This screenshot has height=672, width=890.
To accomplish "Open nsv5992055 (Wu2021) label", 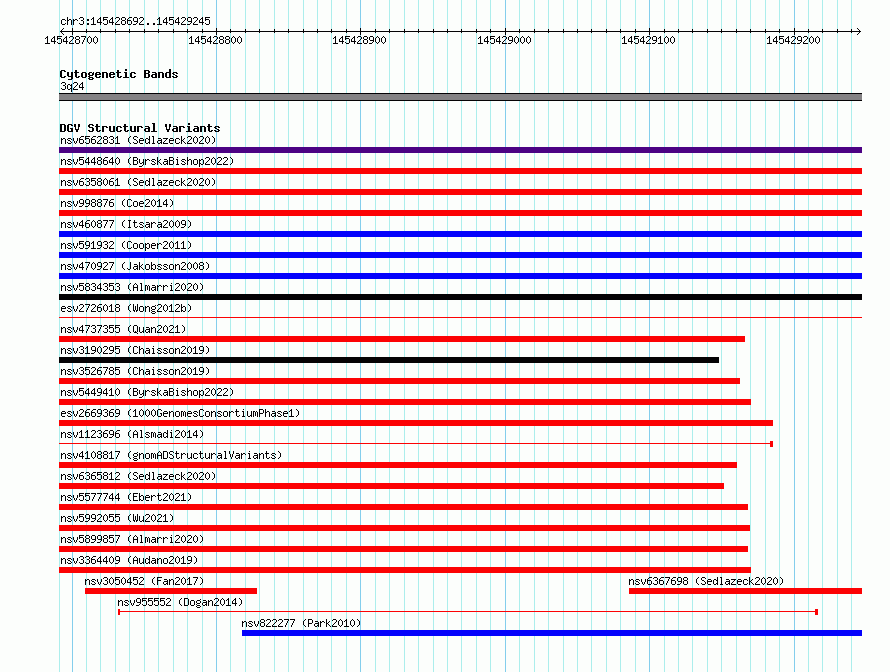I will click(x=117, y=518).
